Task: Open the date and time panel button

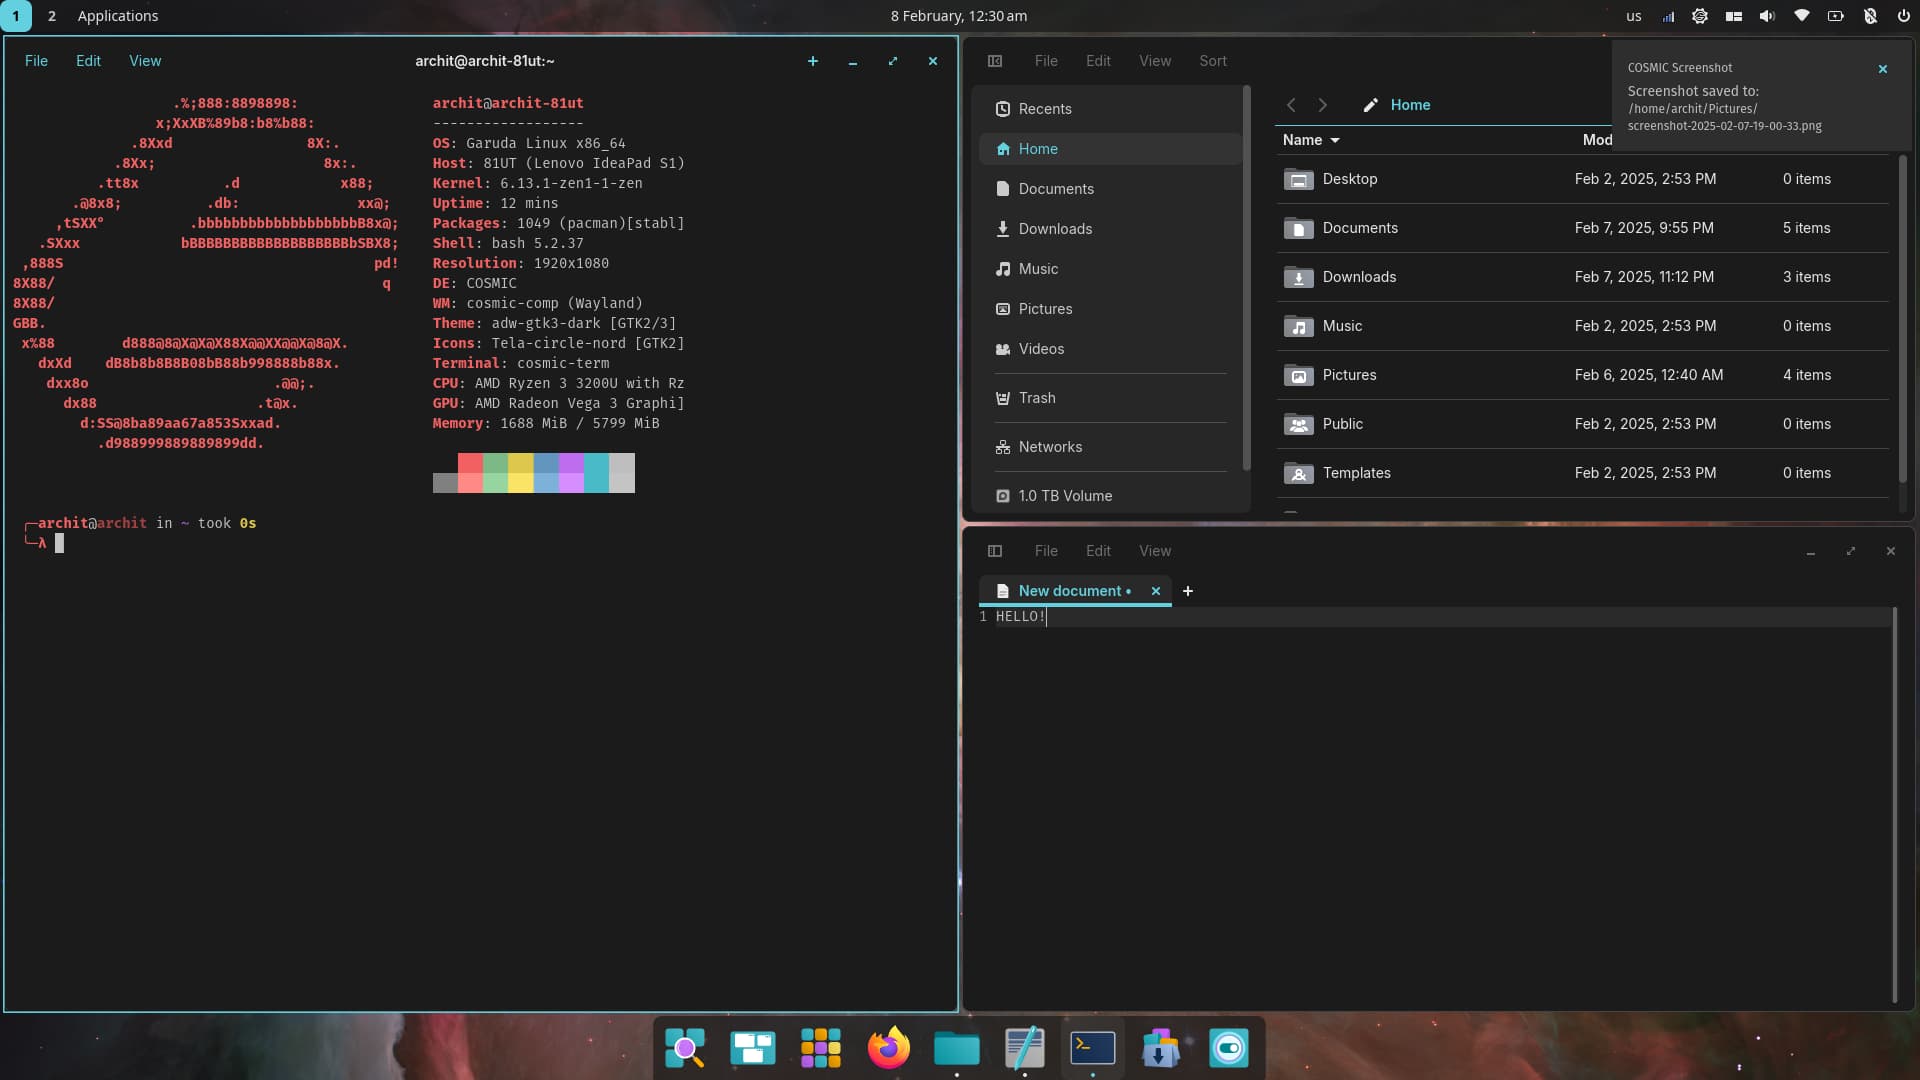Action: [959, 16]
